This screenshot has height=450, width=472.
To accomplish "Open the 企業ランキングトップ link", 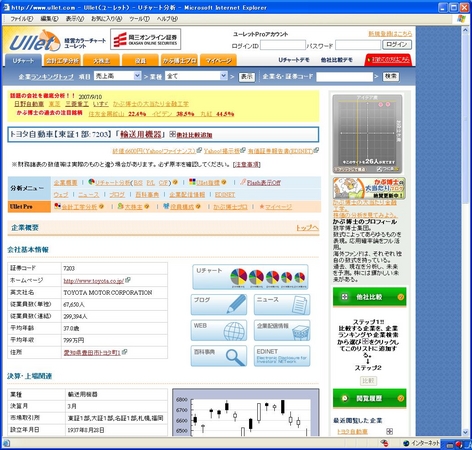I will click(x=46, y=77).
